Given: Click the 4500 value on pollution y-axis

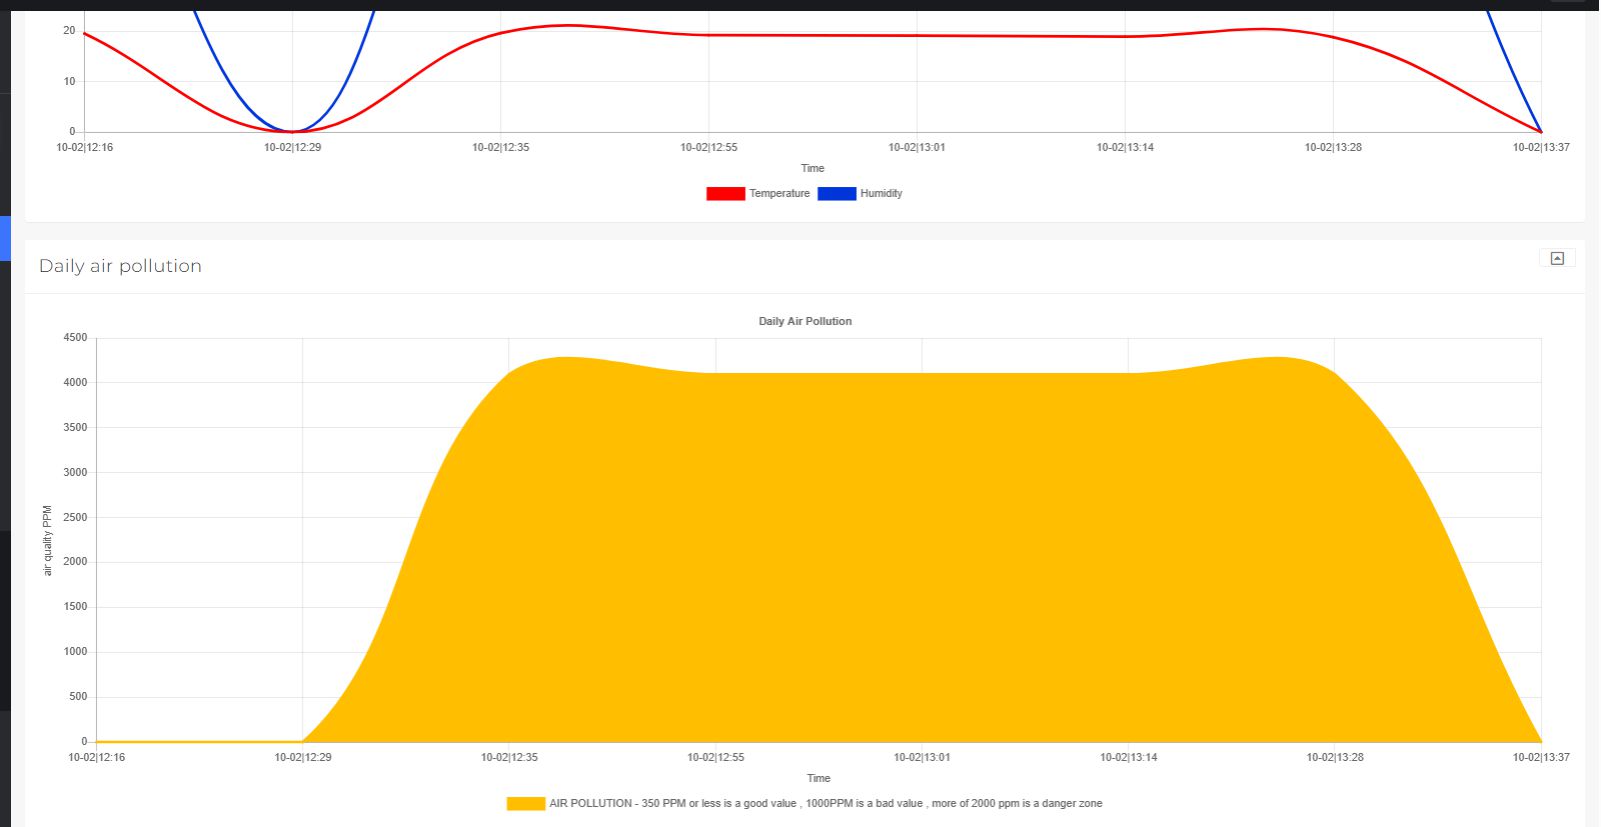Looking at the screenshot, I should (x=75, y=338).
